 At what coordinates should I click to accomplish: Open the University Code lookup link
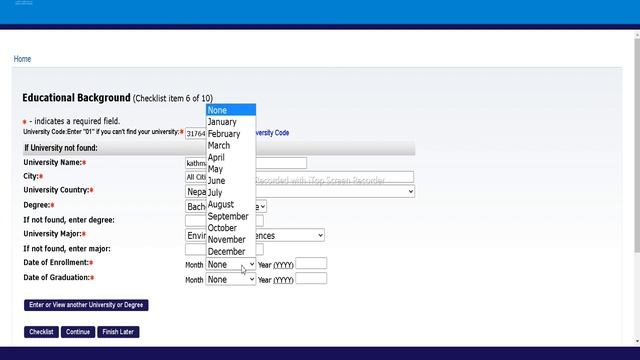pyautogui.click(x=272, y=133)
